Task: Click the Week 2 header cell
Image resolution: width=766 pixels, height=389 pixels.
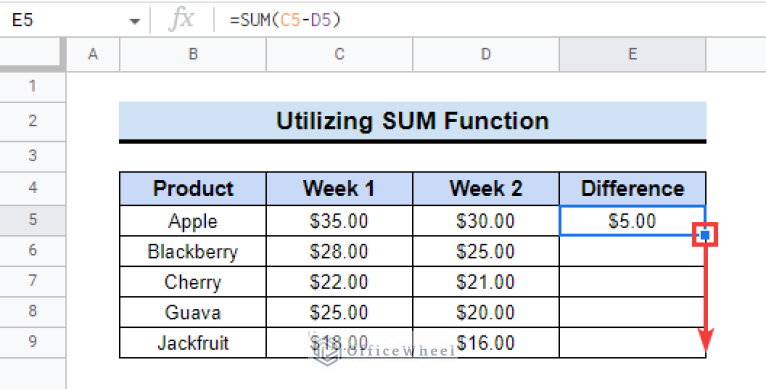Action: pos(486,189)
